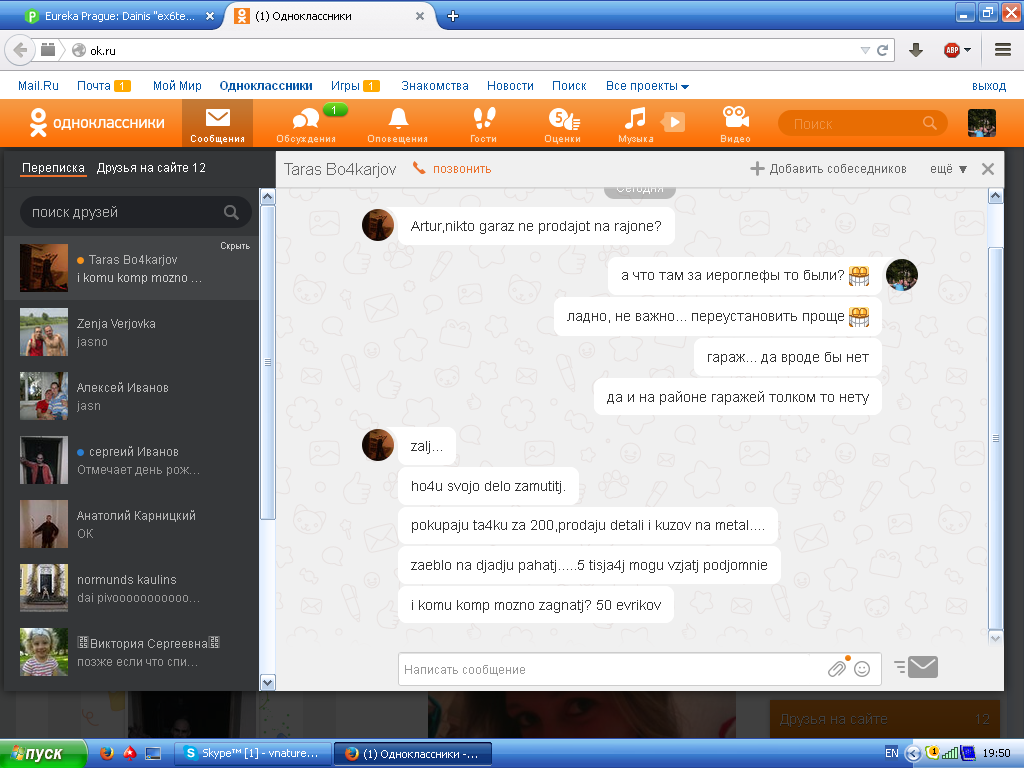Open Гости footprints icon

(x=483, y=123)
